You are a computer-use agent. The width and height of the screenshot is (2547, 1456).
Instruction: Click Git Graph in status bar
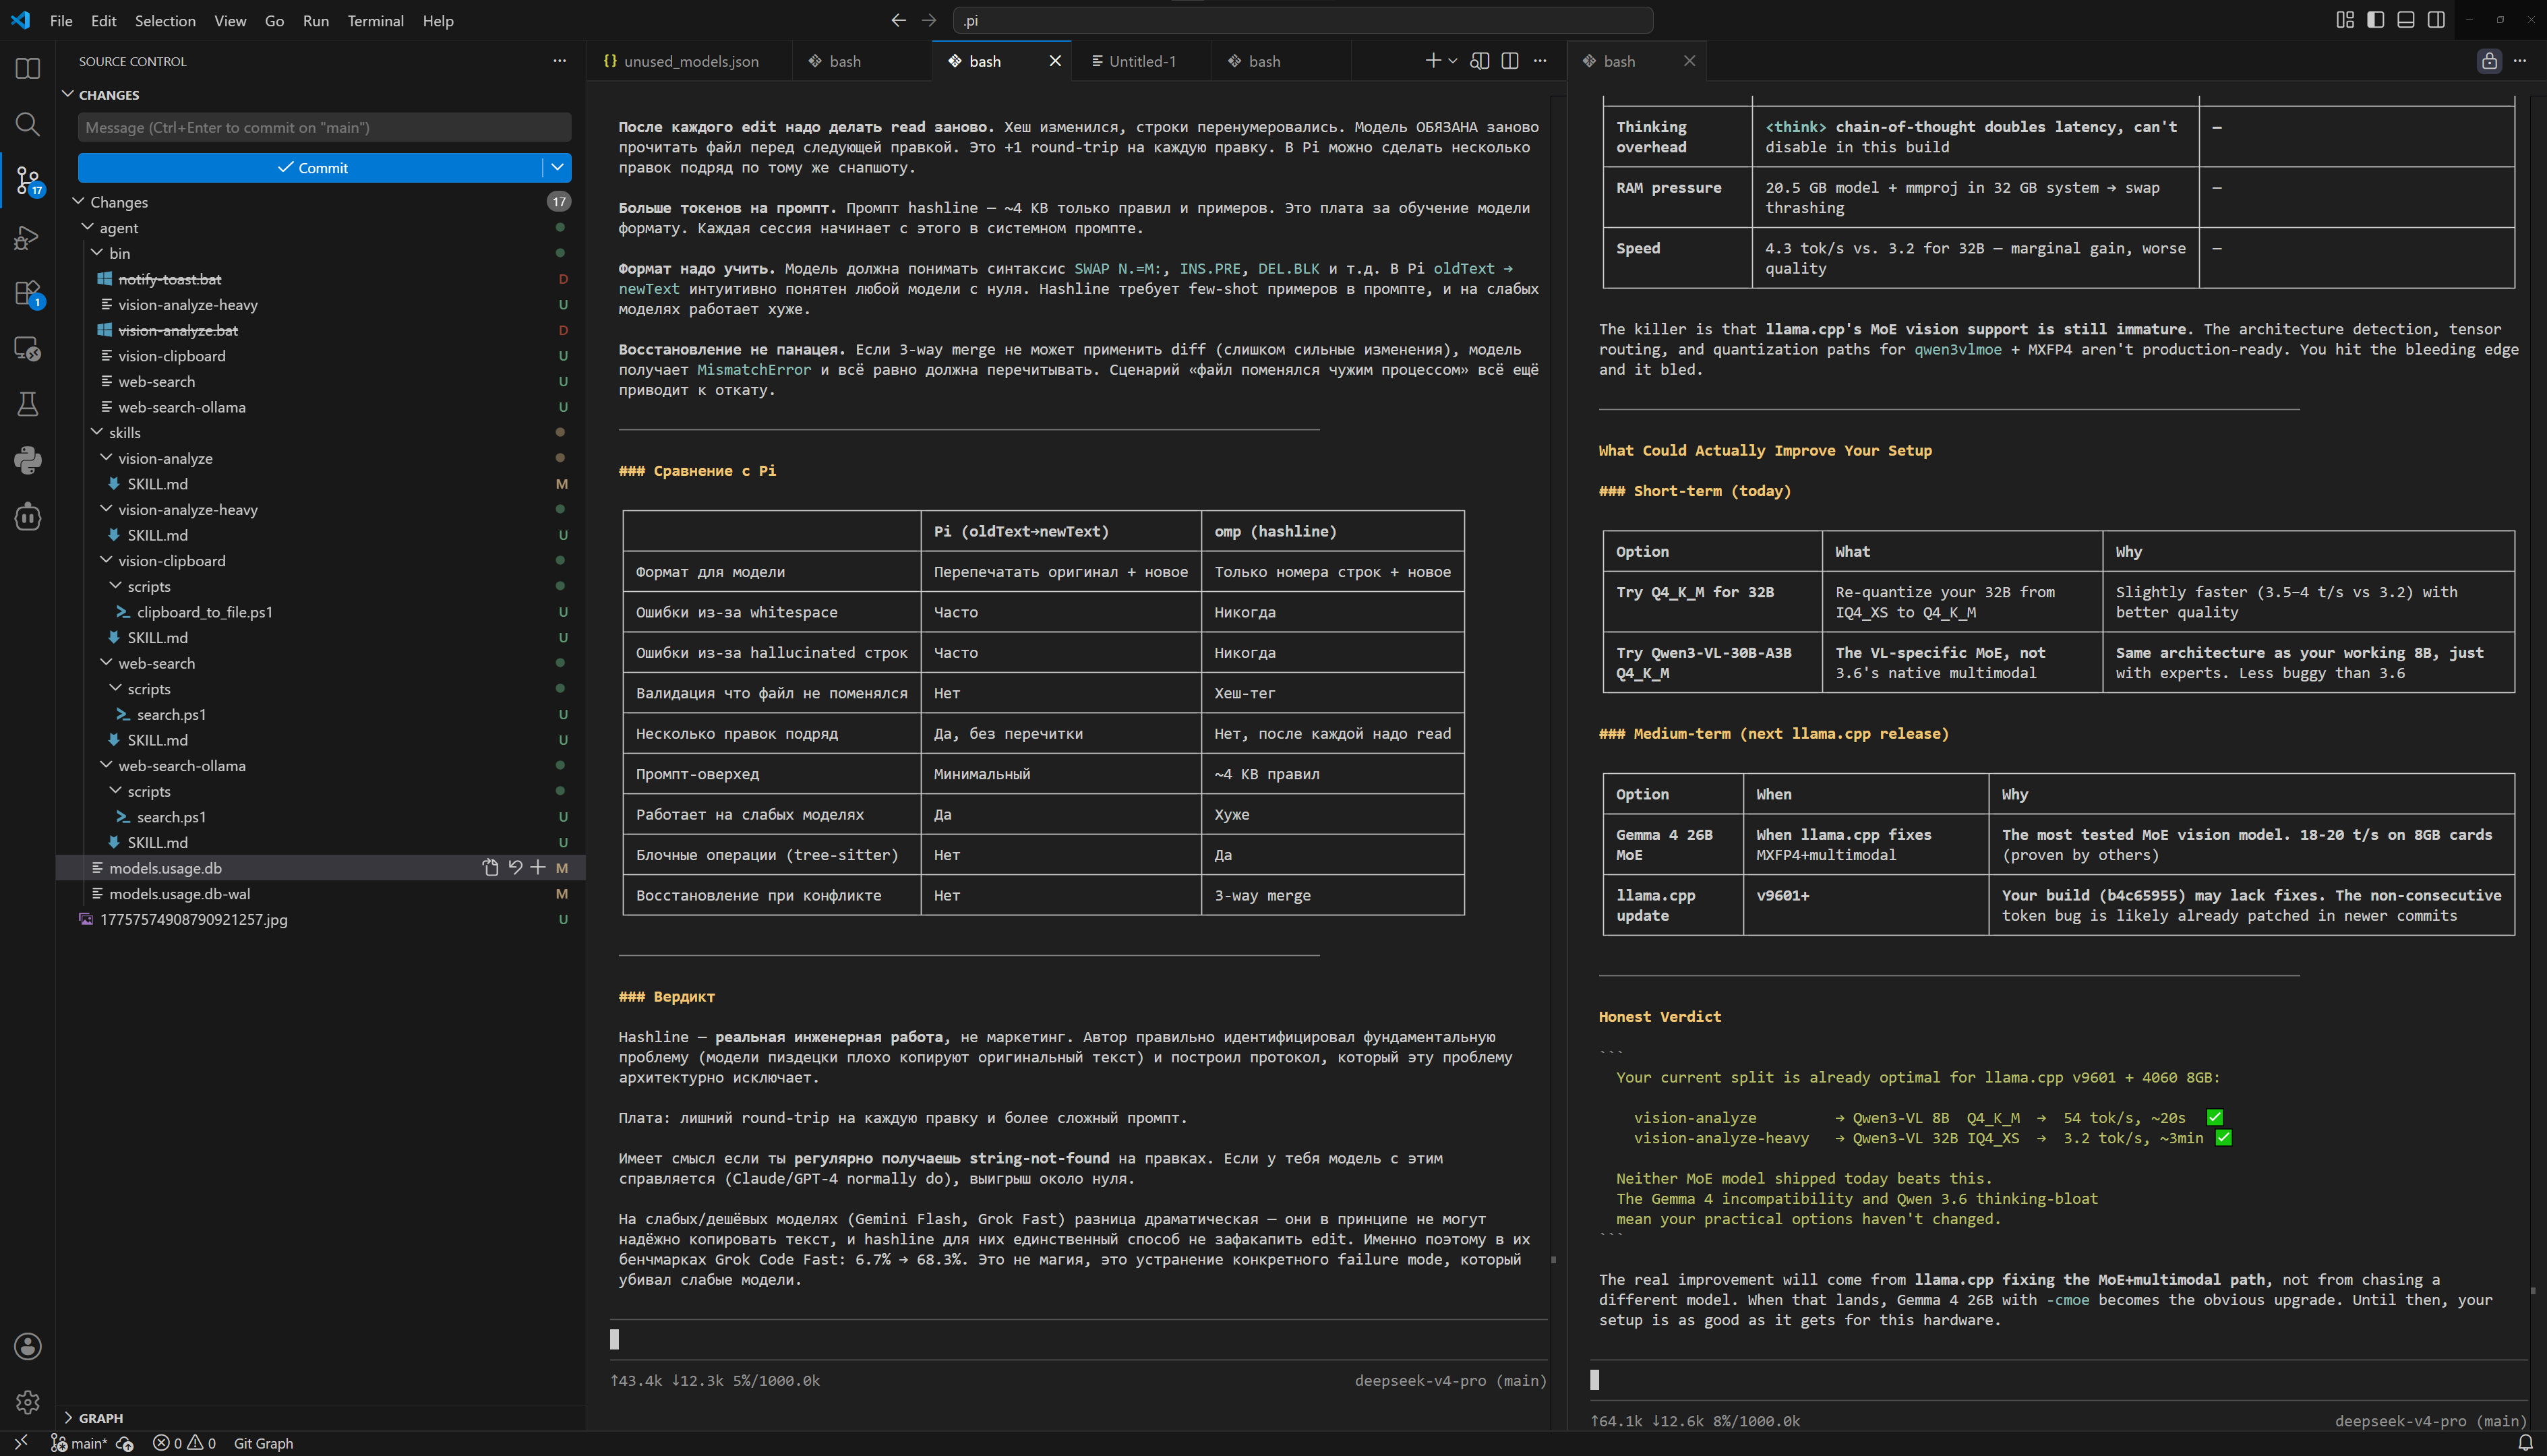pyautogui.click(x=263, y=1443)
